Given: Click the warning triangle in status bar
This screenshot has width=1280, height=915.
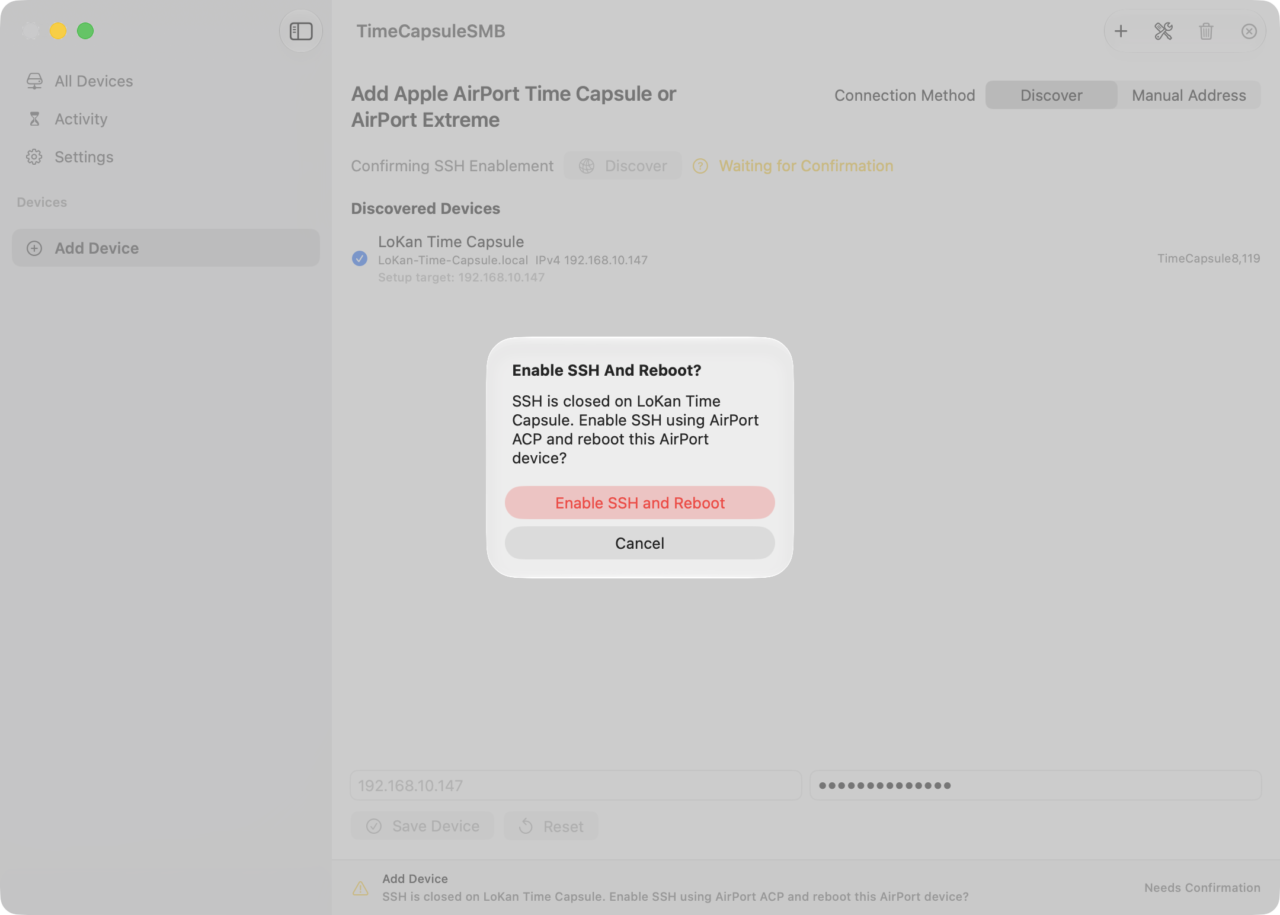Looking at the screenshot, I should click(x=360, y=888).
